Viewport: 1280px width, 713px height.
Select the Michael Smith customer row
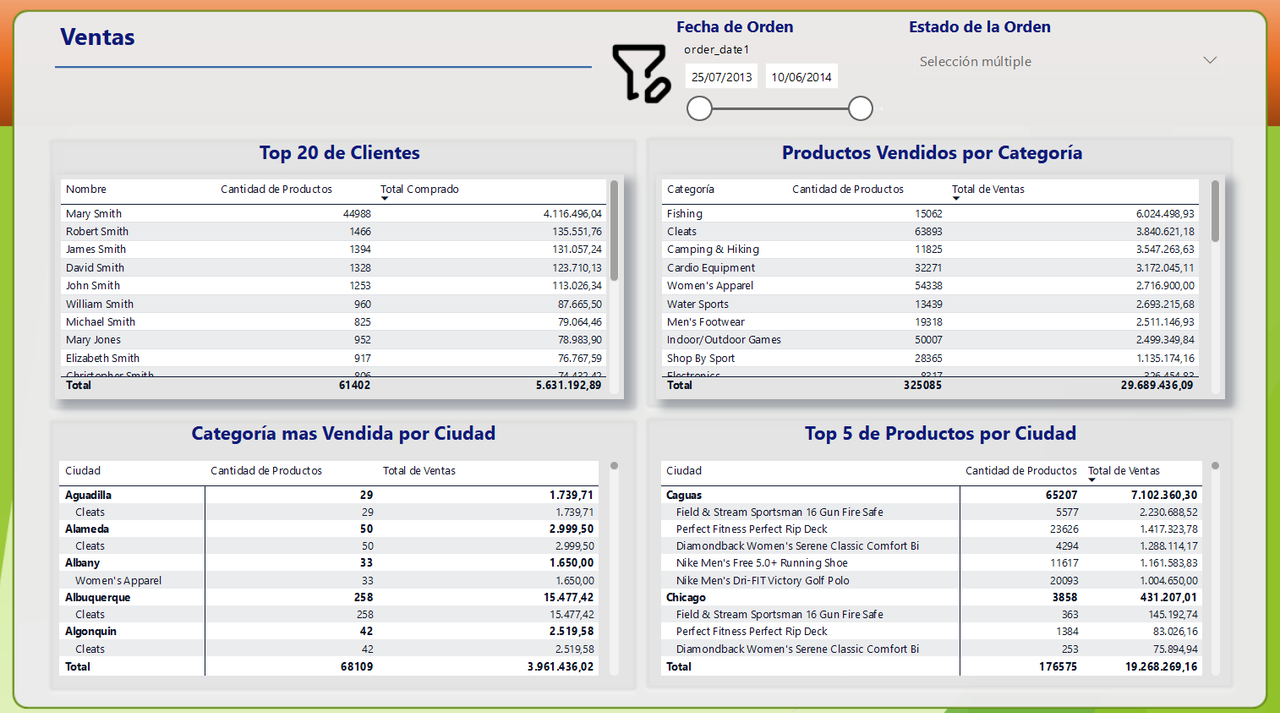coord(334,322)
